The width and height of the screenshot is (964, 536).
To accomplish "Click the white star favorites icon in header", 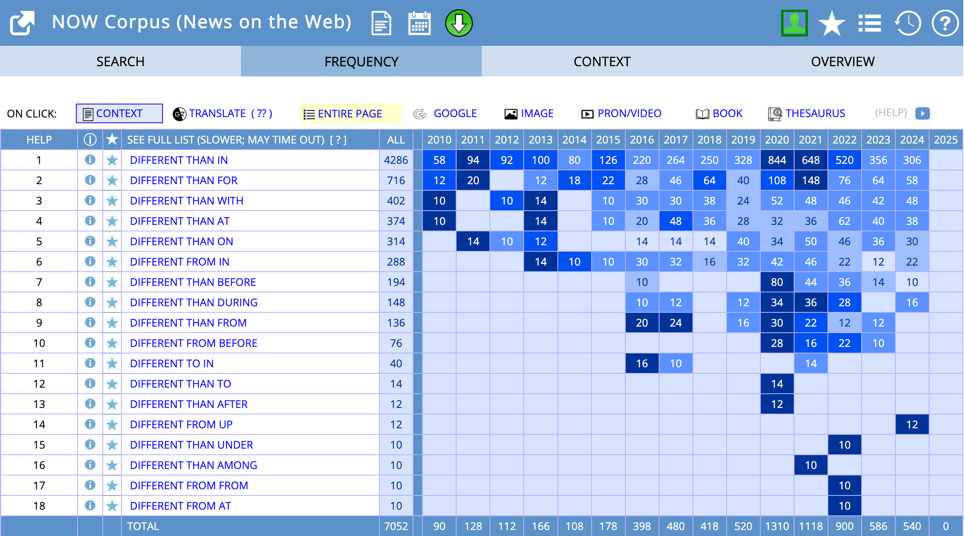I will 832,23.
